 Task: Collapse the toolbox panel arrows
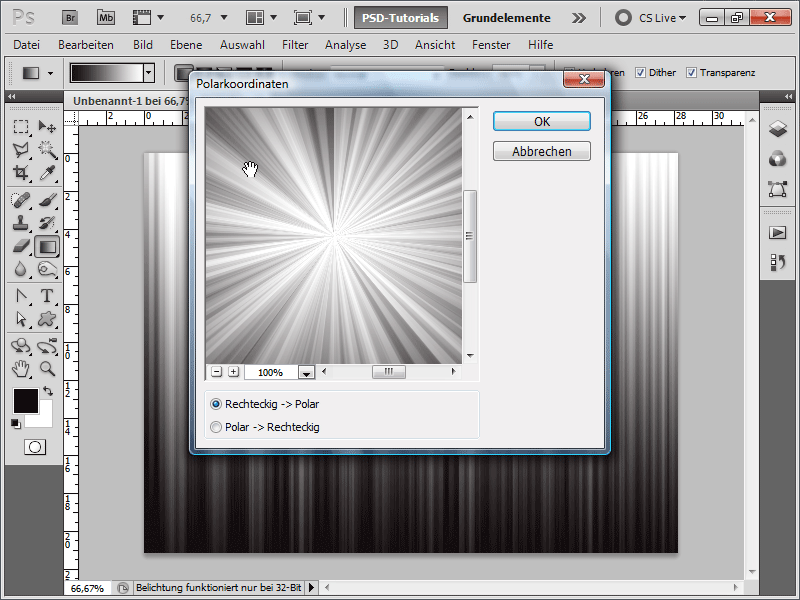(x=12, y=96)
